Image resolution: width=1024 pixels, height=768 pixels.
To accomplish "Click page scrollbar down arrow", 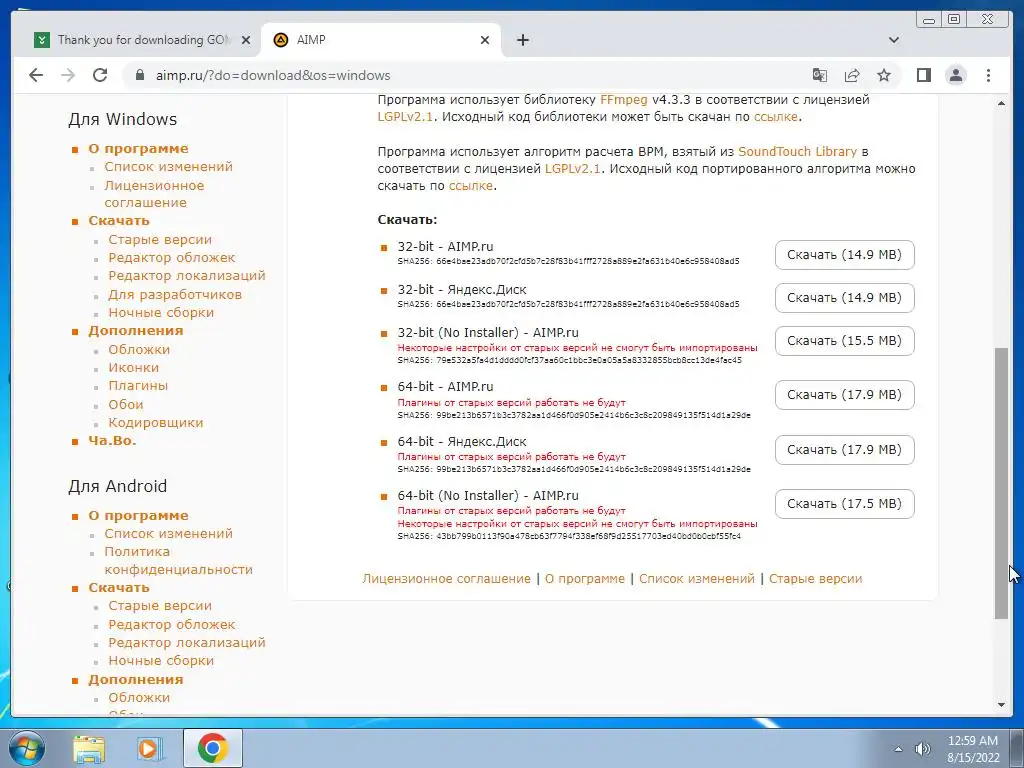I will coord(1001,705).
